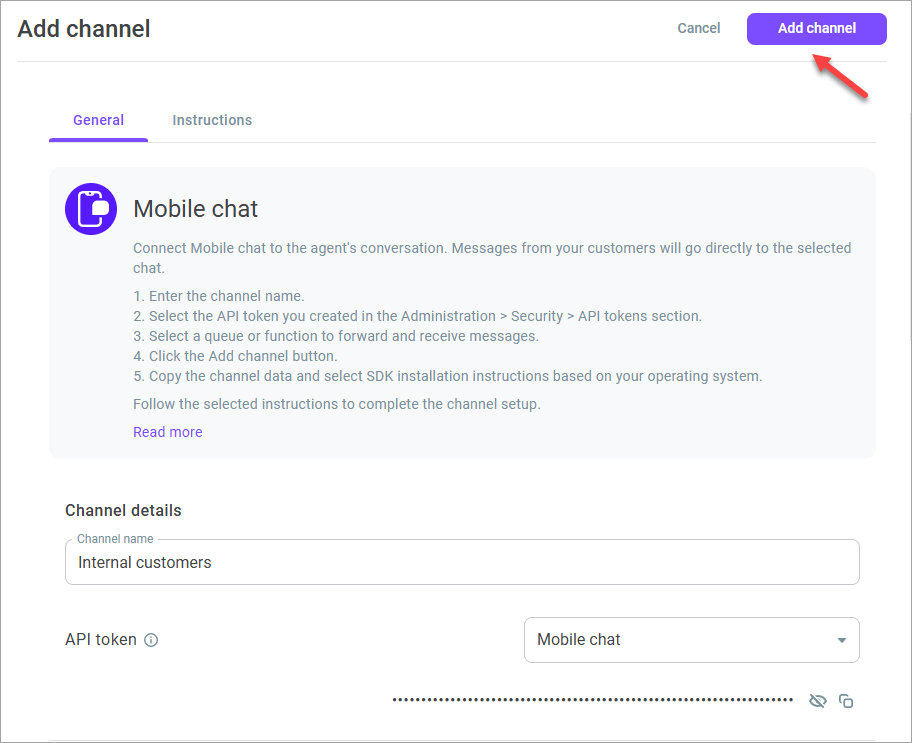The width and height of the screenshot is (912, 743).
Task: Click the Mobile chat phone icon
Action: [91, 209]
